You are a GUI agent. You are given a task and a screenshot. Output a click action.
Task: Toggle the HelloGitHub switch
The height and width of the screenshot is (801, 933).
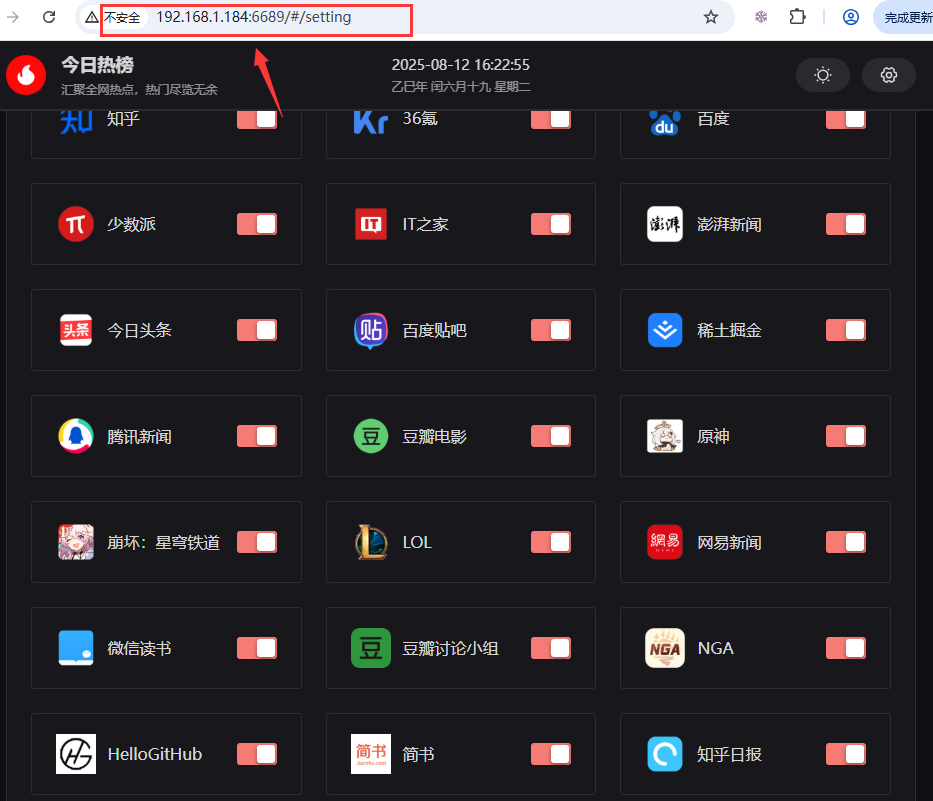(x=257, y=754)
